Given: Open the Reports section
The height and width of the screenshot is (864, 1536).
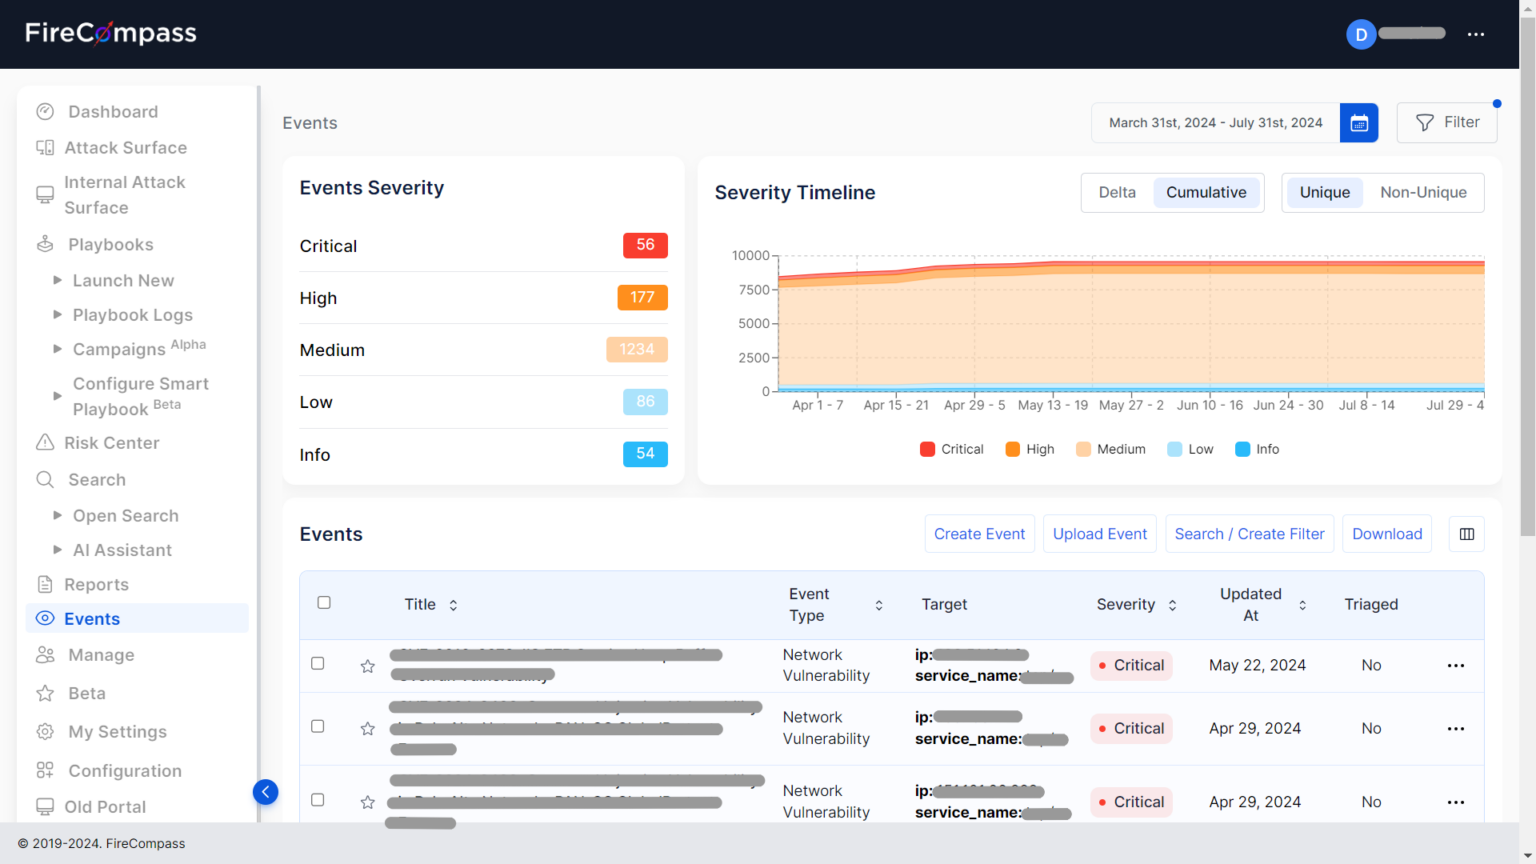Looking at the screenshot, I should (96, 584).
